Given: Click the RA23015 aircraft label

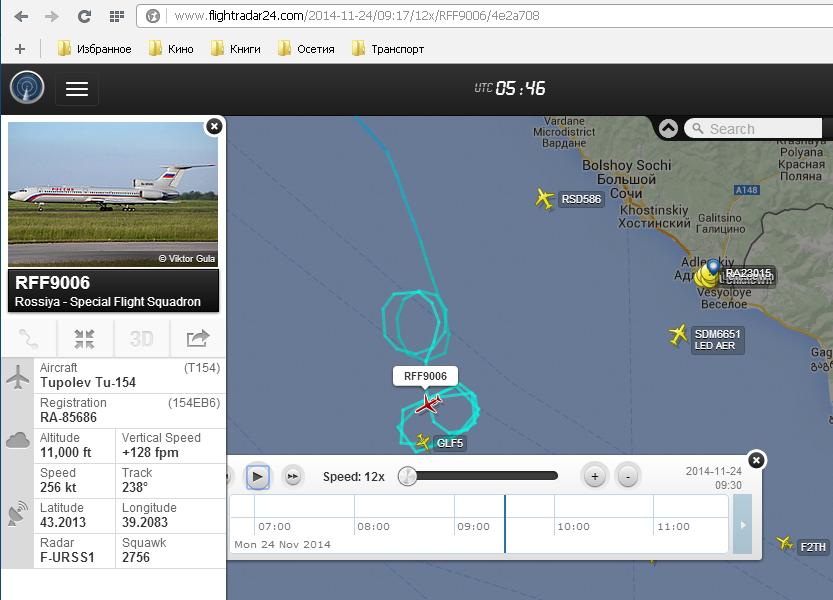Looking at the screenshot, I should click(748, 274).
